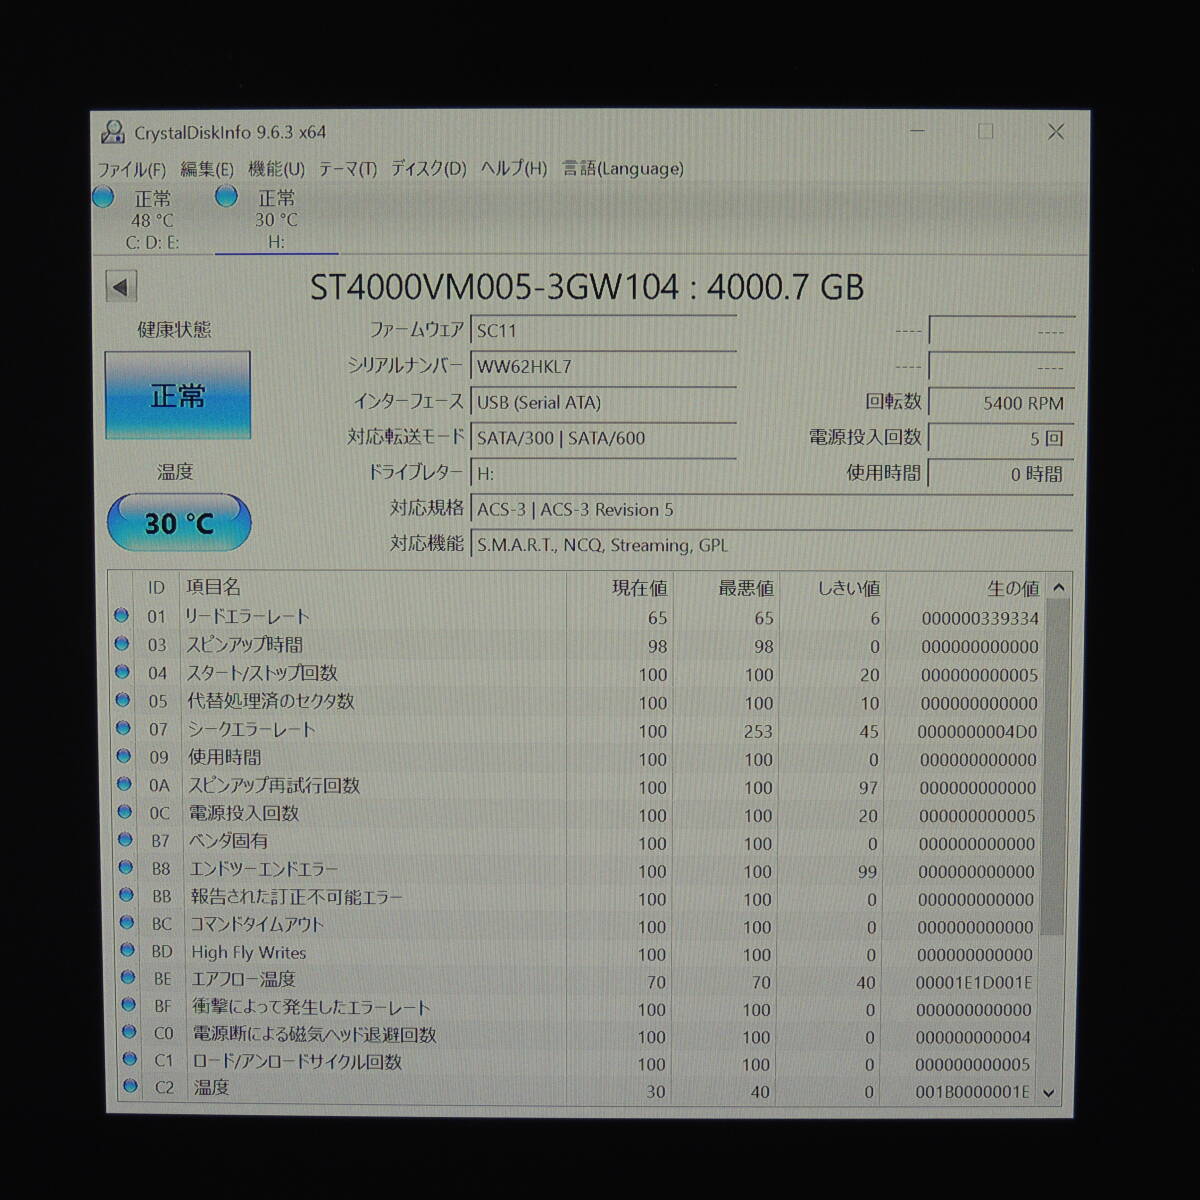1200x1200 pixels.
Task: Click the interface field USB (Serial ATA)
Action: pos(604,403)
